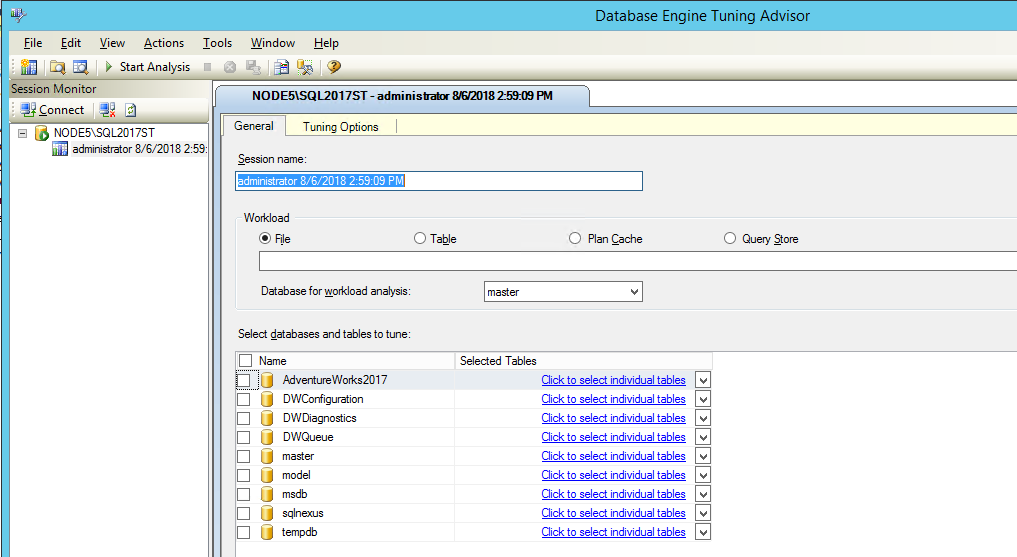Collapse the NODE5\SQL2017ST server tree node

(x=24, y=133)
